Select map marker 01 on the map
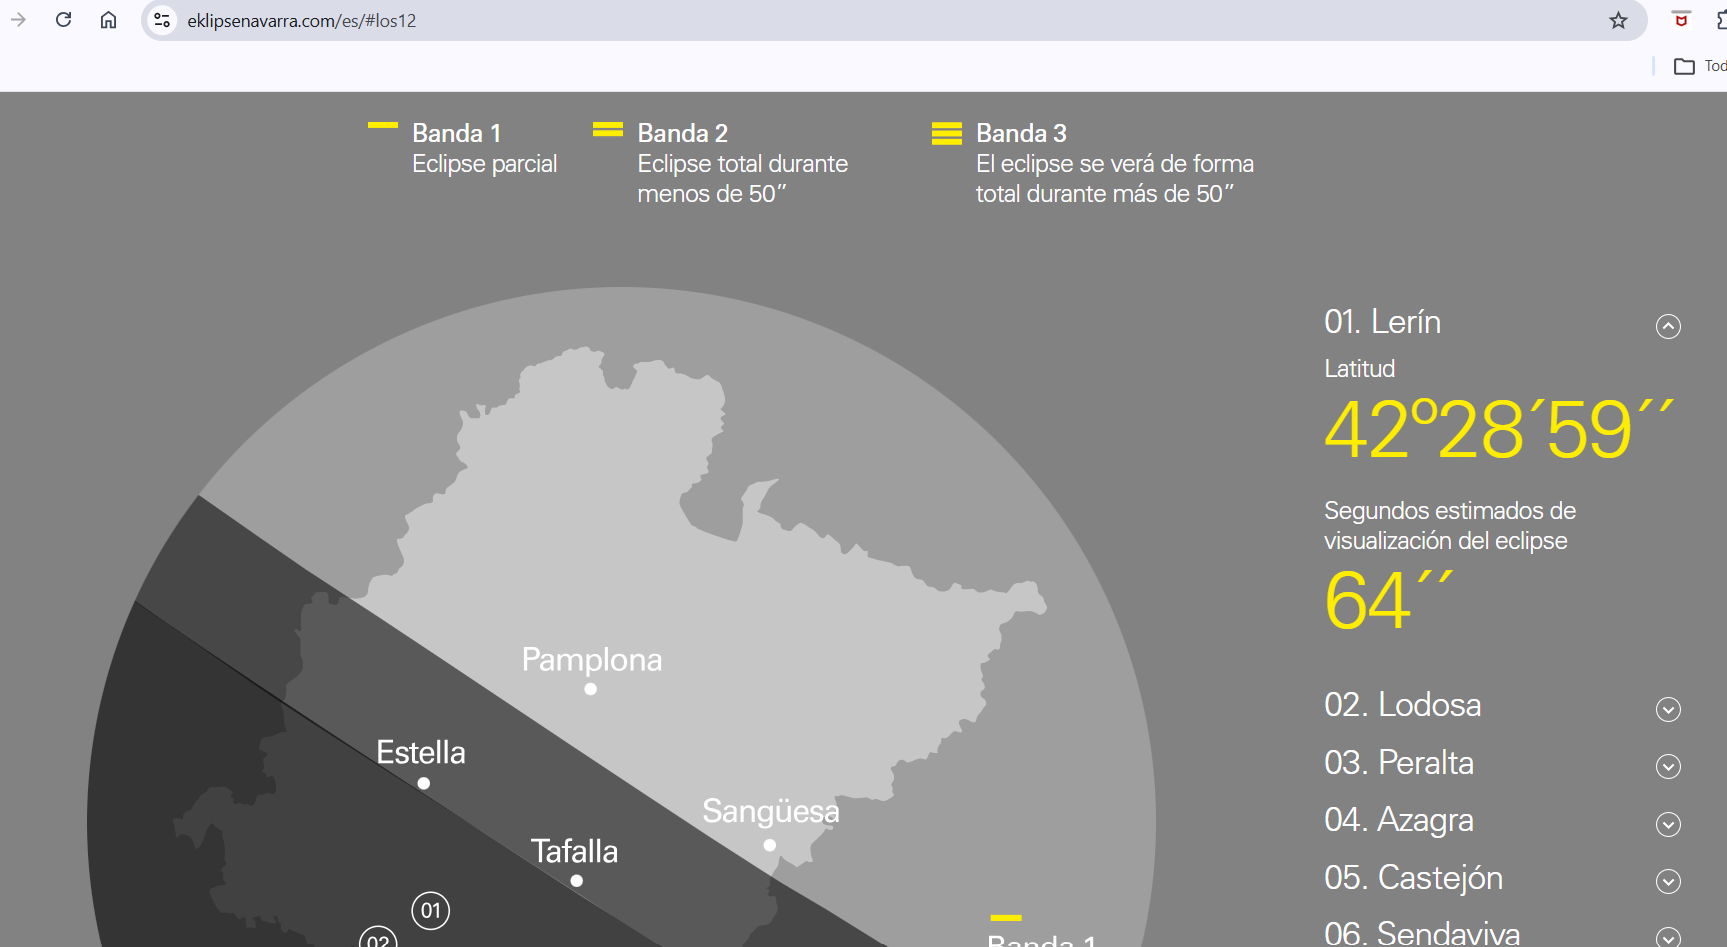This screenshot has height=947, width=1727. [x=430, y=910]
